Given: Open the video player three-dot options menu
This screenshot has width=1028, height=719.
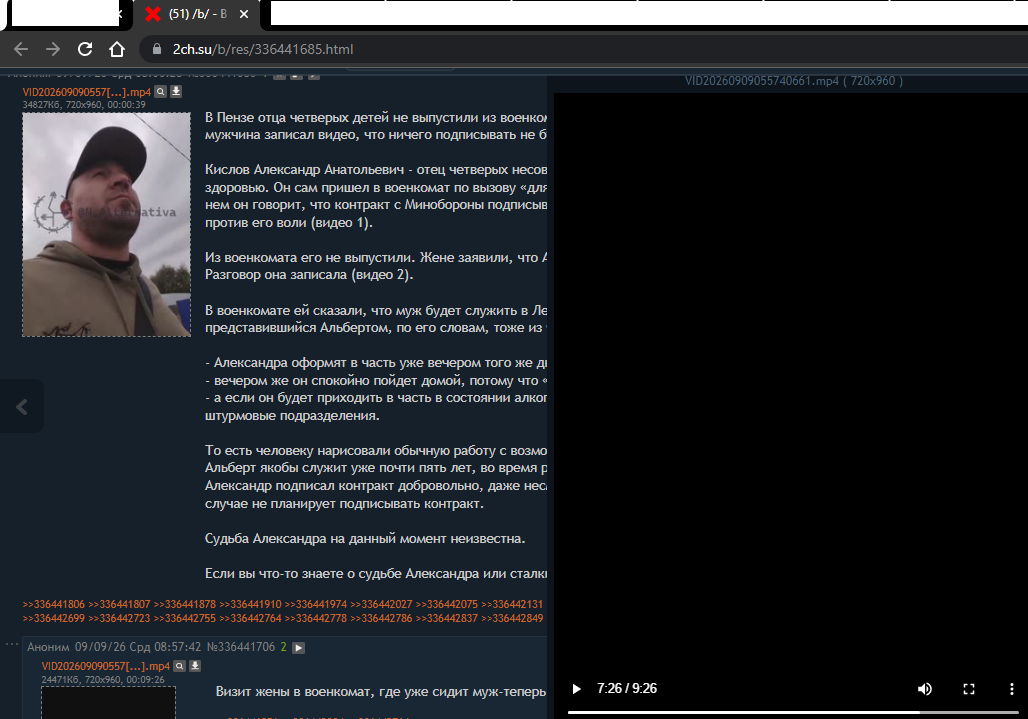Looking at the screenshot, I should point(1012,689).
